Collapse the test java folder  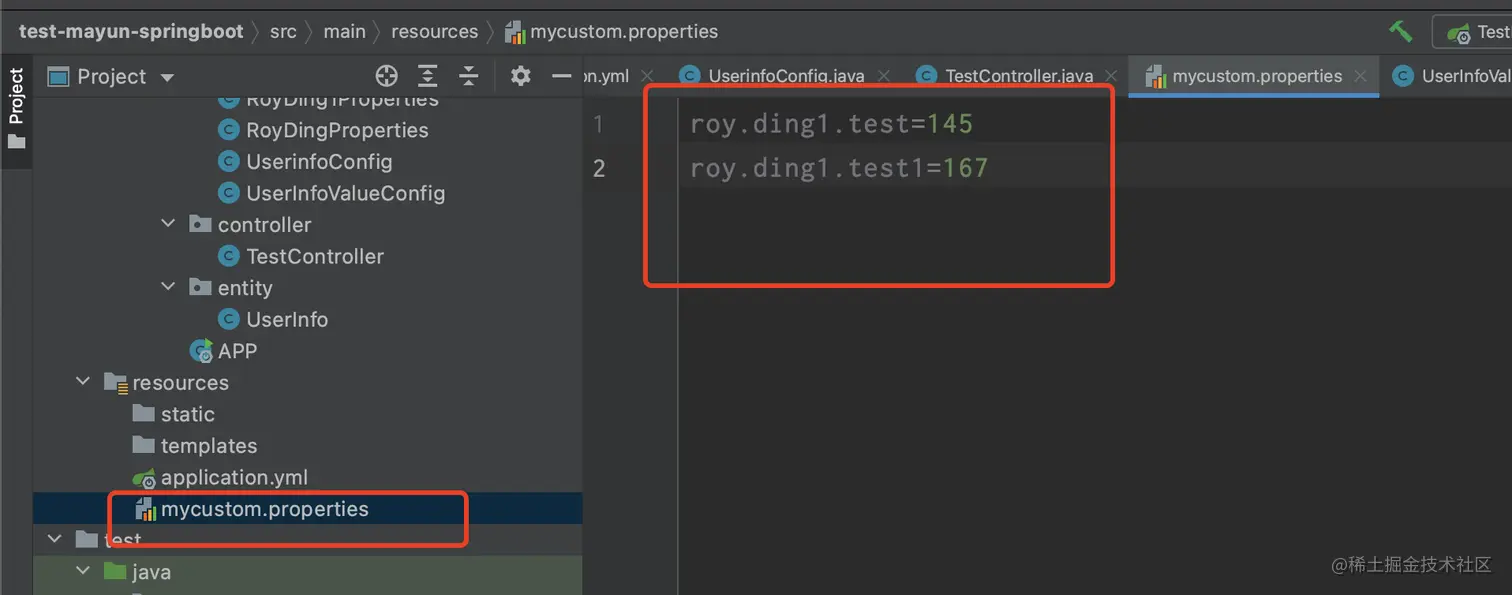(83, 571)
